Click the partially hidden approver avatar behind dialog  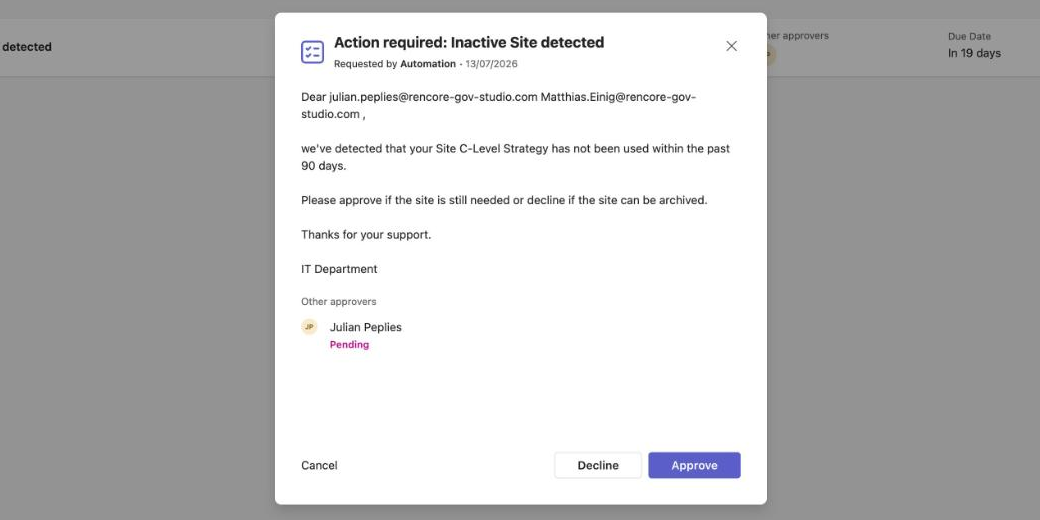[x=771, y=55]
